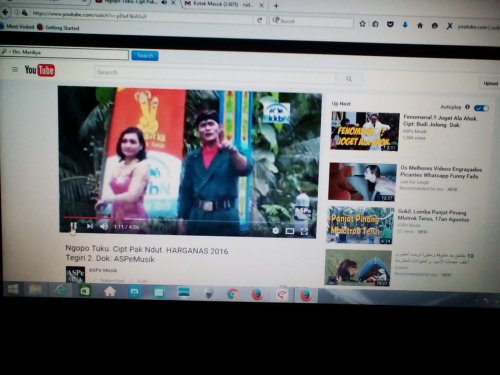This screenshot has width=500, height=375.
Task: Click the YouTube magnifier search button
Action: pyautogui.click(x=349, y=79)
